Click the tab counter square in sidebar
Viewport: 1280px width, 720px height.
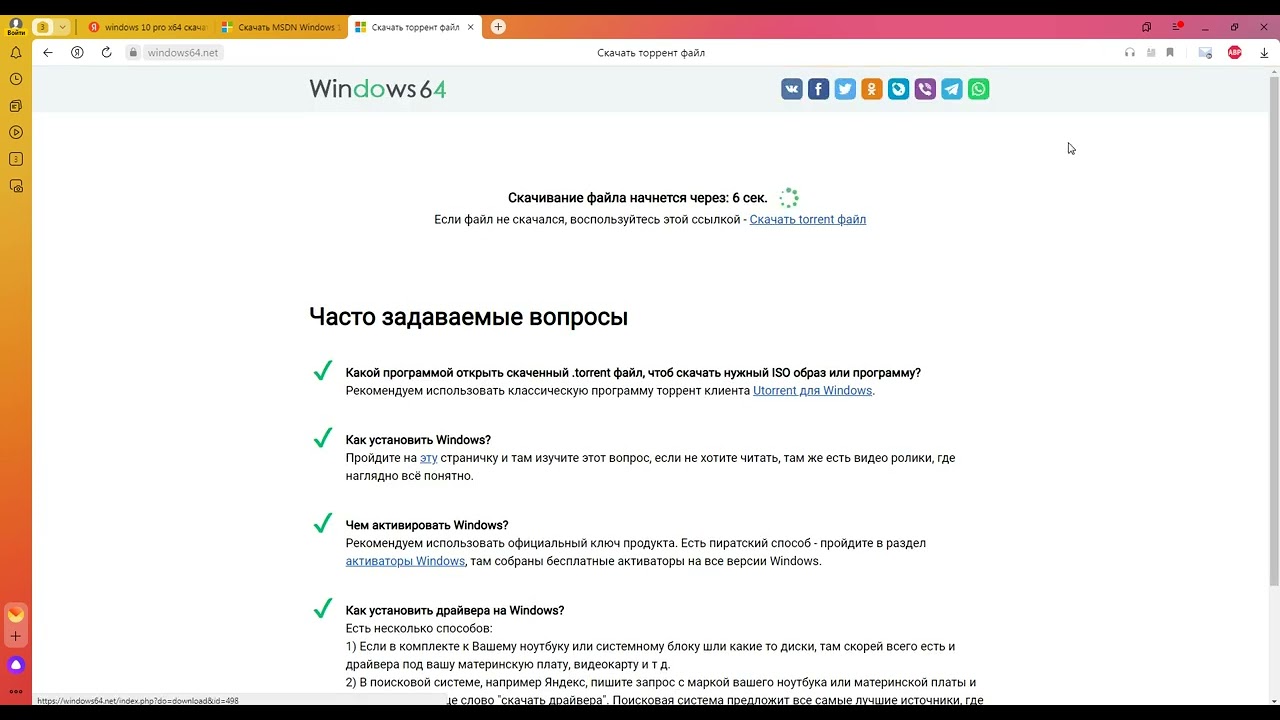point(16,159)
